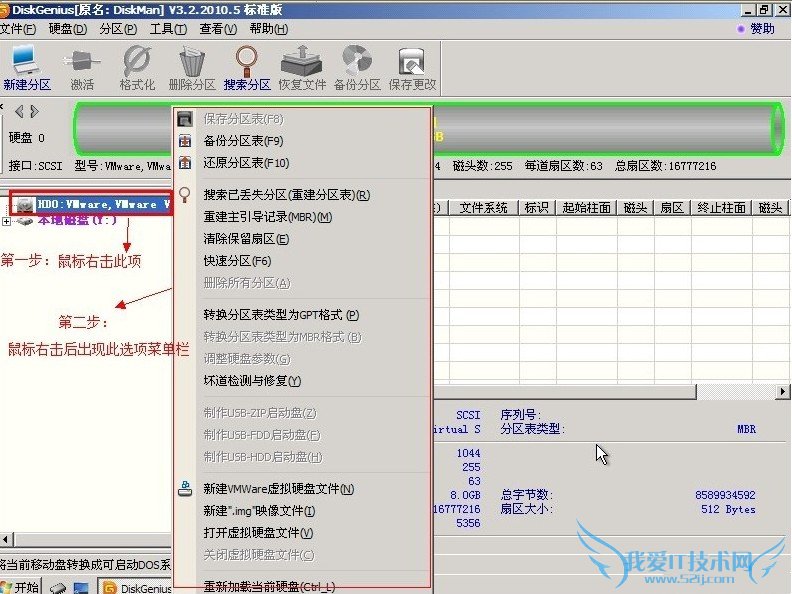Click the 文件系统 column header
The height and width of the screenshot is (594, 792).
tap(483, 208)
